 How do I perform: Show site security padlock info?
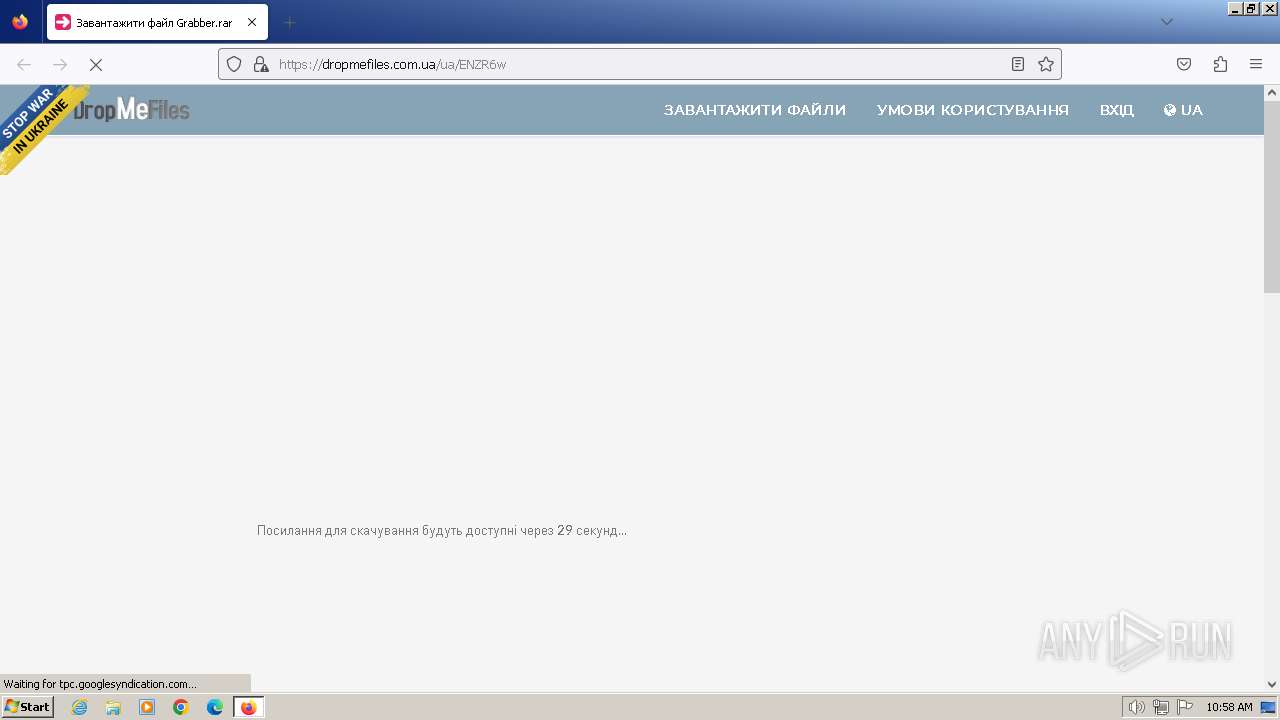[x=261, y=64]
